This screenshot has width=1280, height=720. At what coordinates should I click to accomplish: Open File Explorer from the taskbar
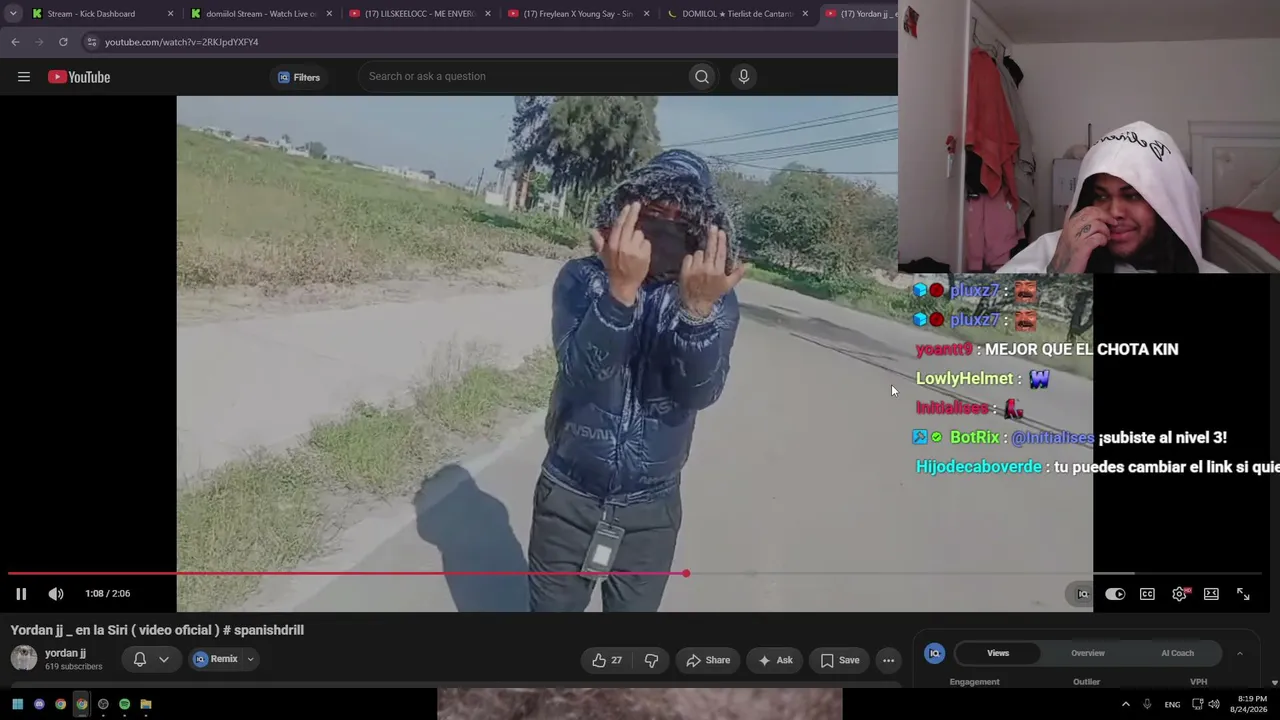(x=145, y=704)
